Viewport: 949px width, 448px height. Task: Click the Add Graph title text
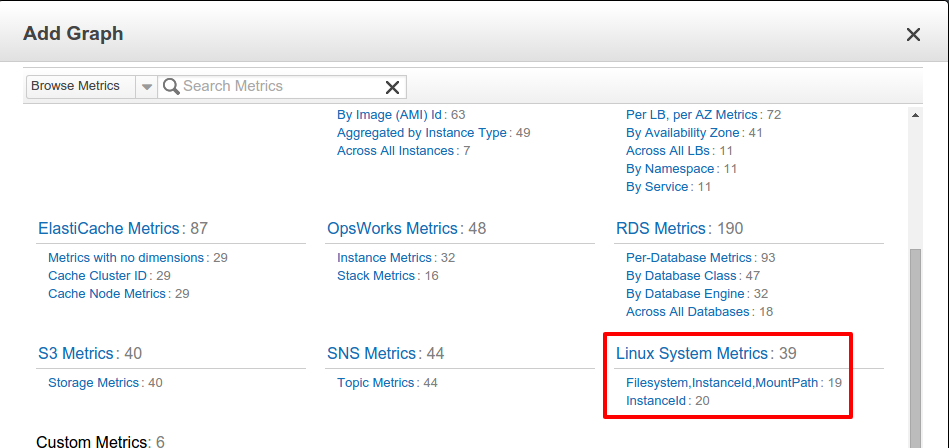point(73,33)
